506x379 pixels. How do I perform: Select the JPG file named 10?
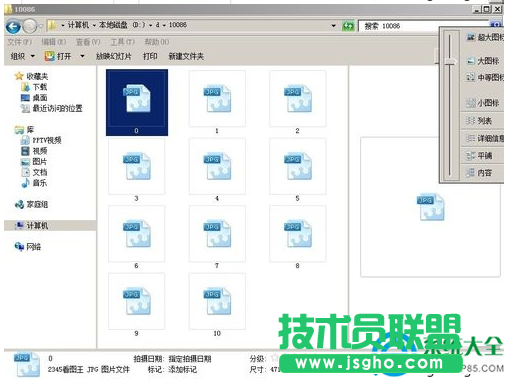(217, 305)
